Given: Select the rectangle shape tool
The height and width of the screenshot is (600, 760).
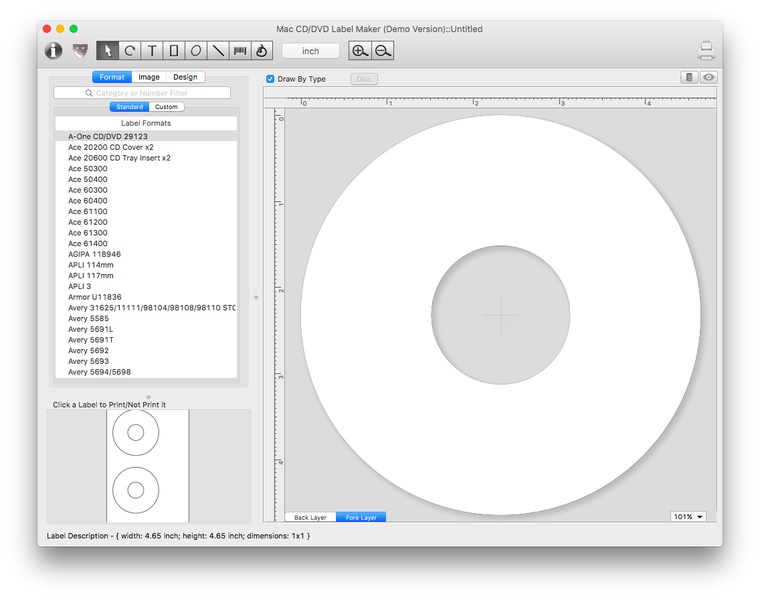Looking at the screenshot, I should [x=174, y=50].
